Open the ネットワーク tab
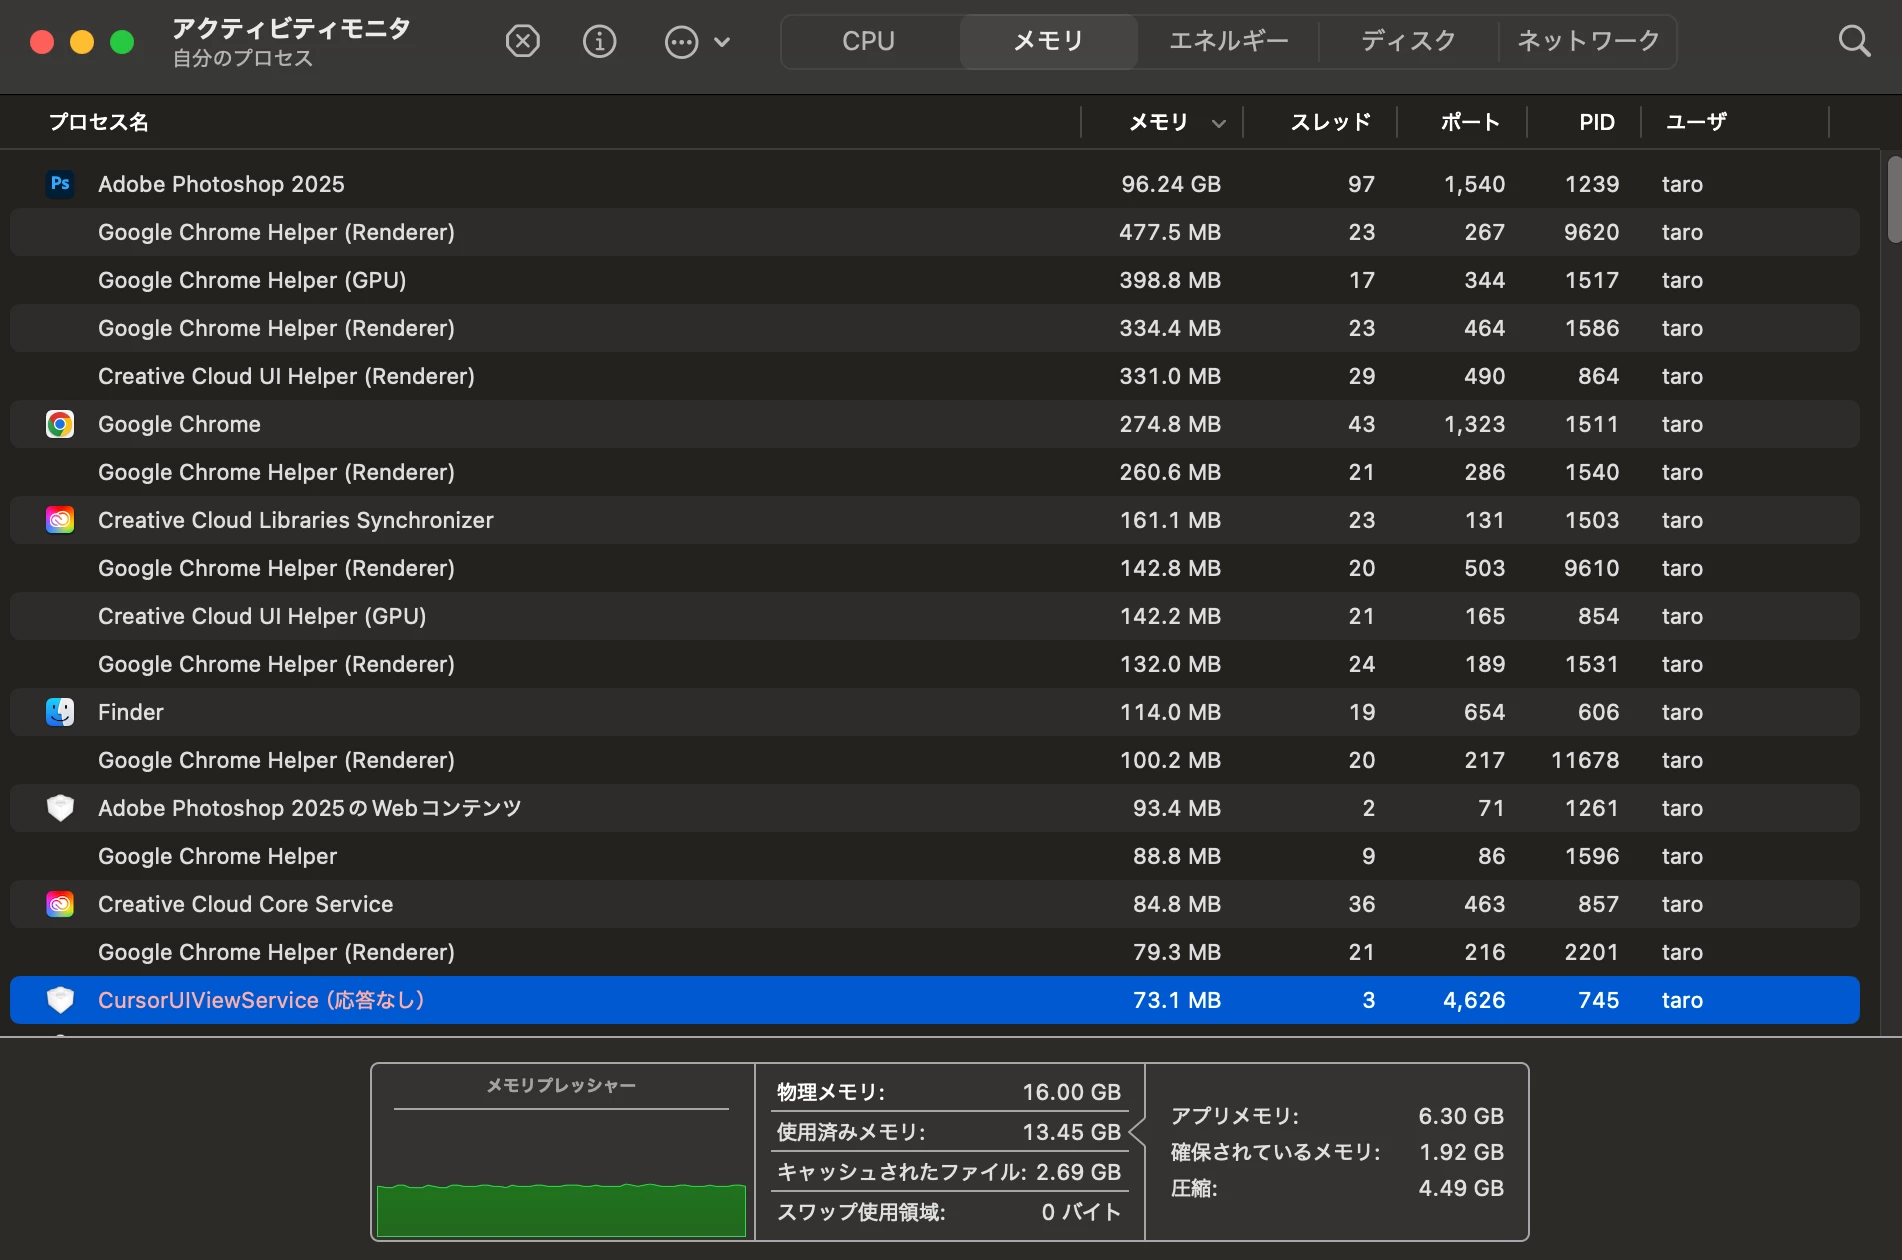This screenshot has height=1260, width=1902. [x=1588, y=41]
